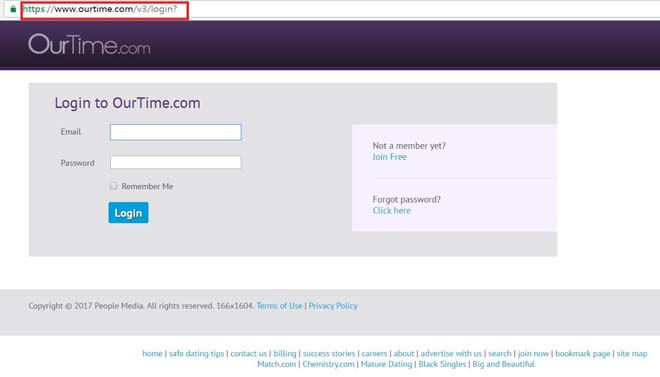Open the search footer link
Screen dimensions: 660x377
(500, 353)
